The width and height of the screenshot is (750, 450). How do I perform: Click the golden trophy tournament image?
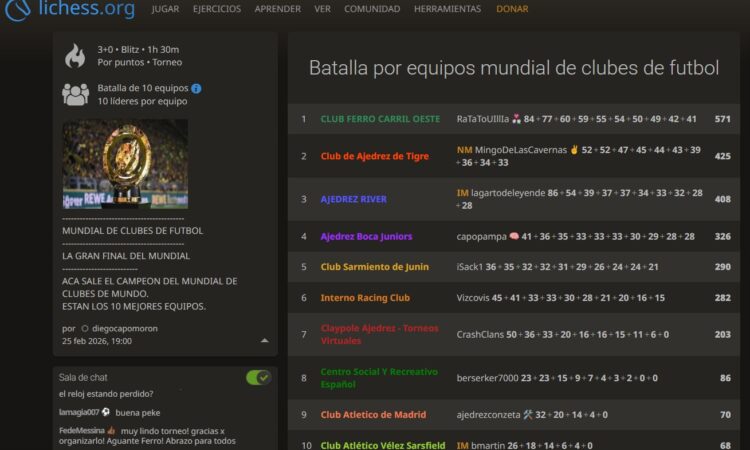(125, 164)
